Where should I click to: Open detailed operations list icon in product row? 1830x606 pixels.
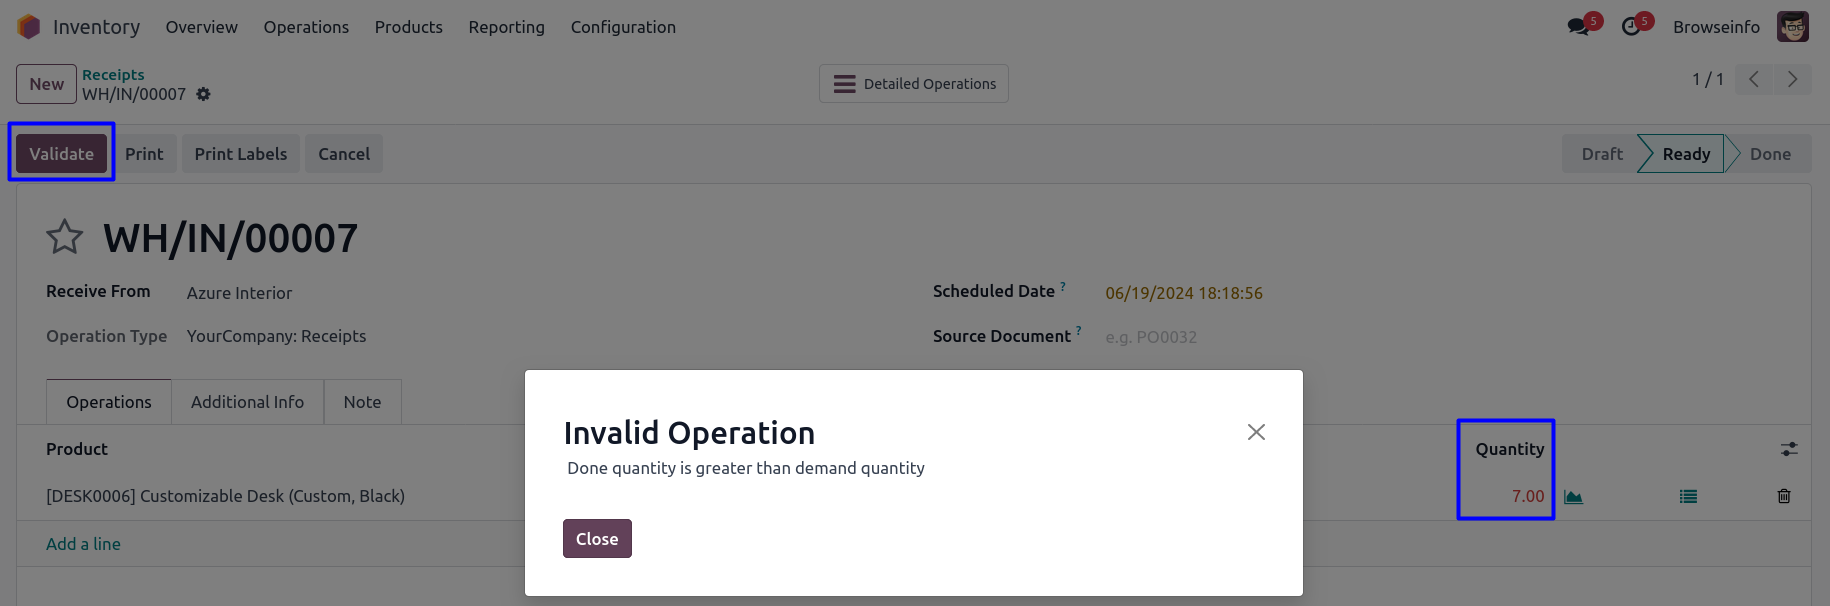click(1688, 497)
